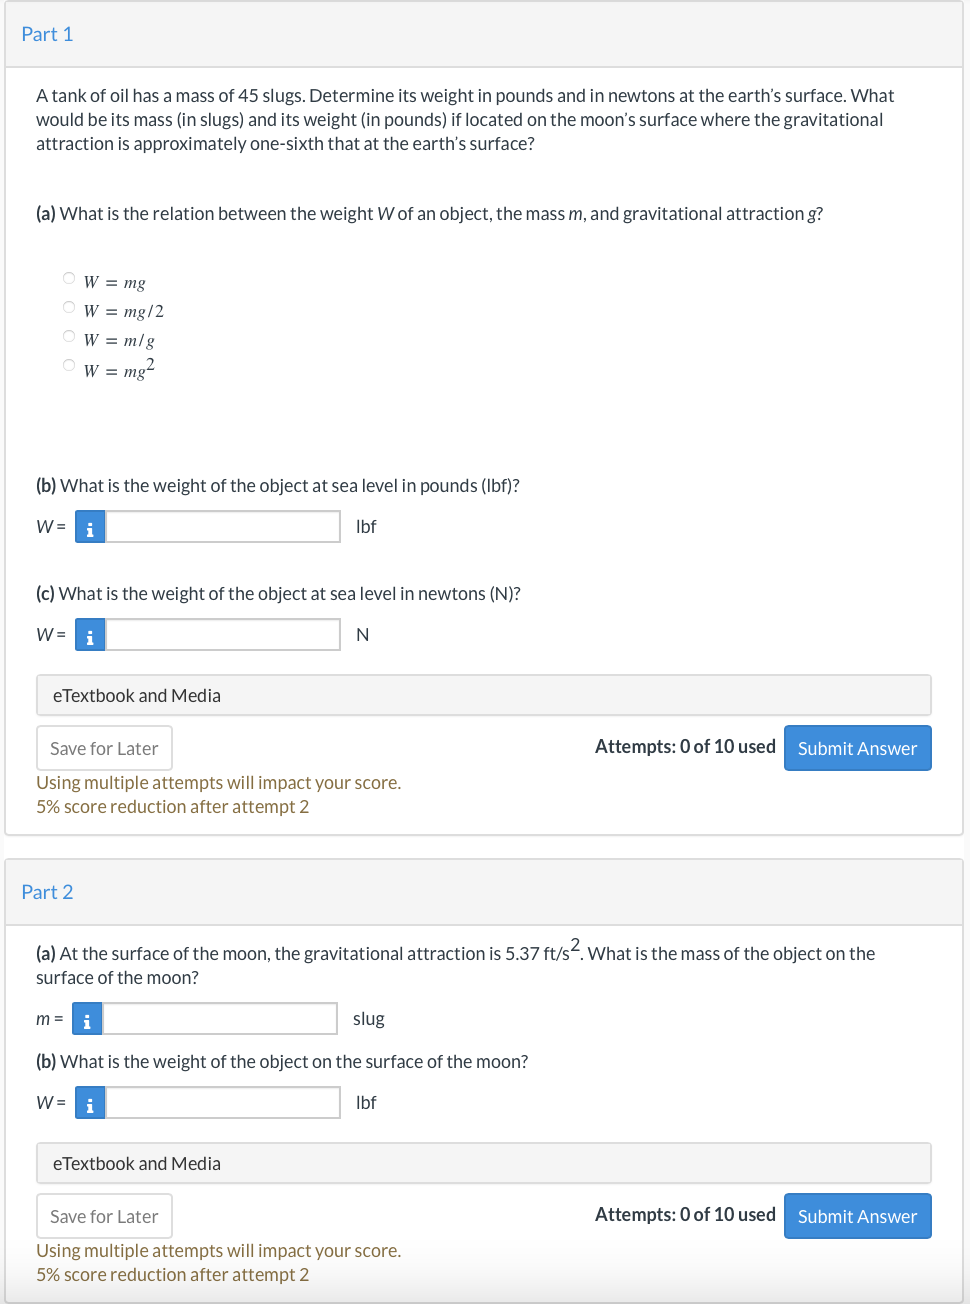Click the Part 1 header
The width and height of the screenshot is (970, 1304).
pos(48,34)
